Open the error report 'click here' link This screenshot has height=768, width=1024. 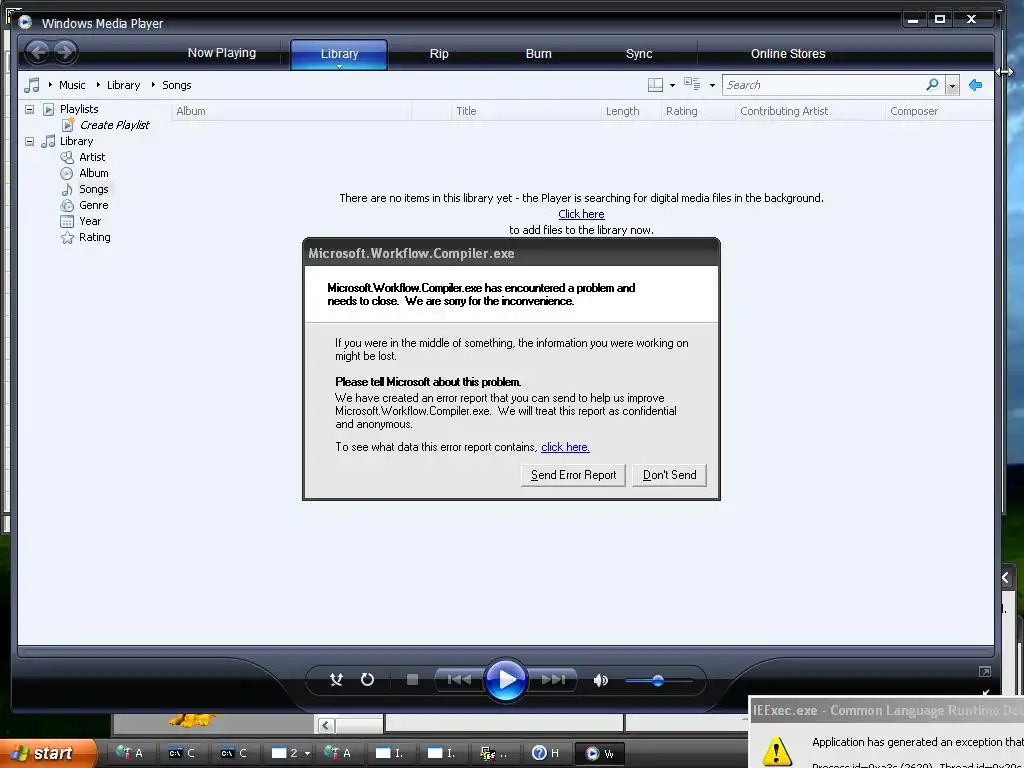click(x=565, y=447)
